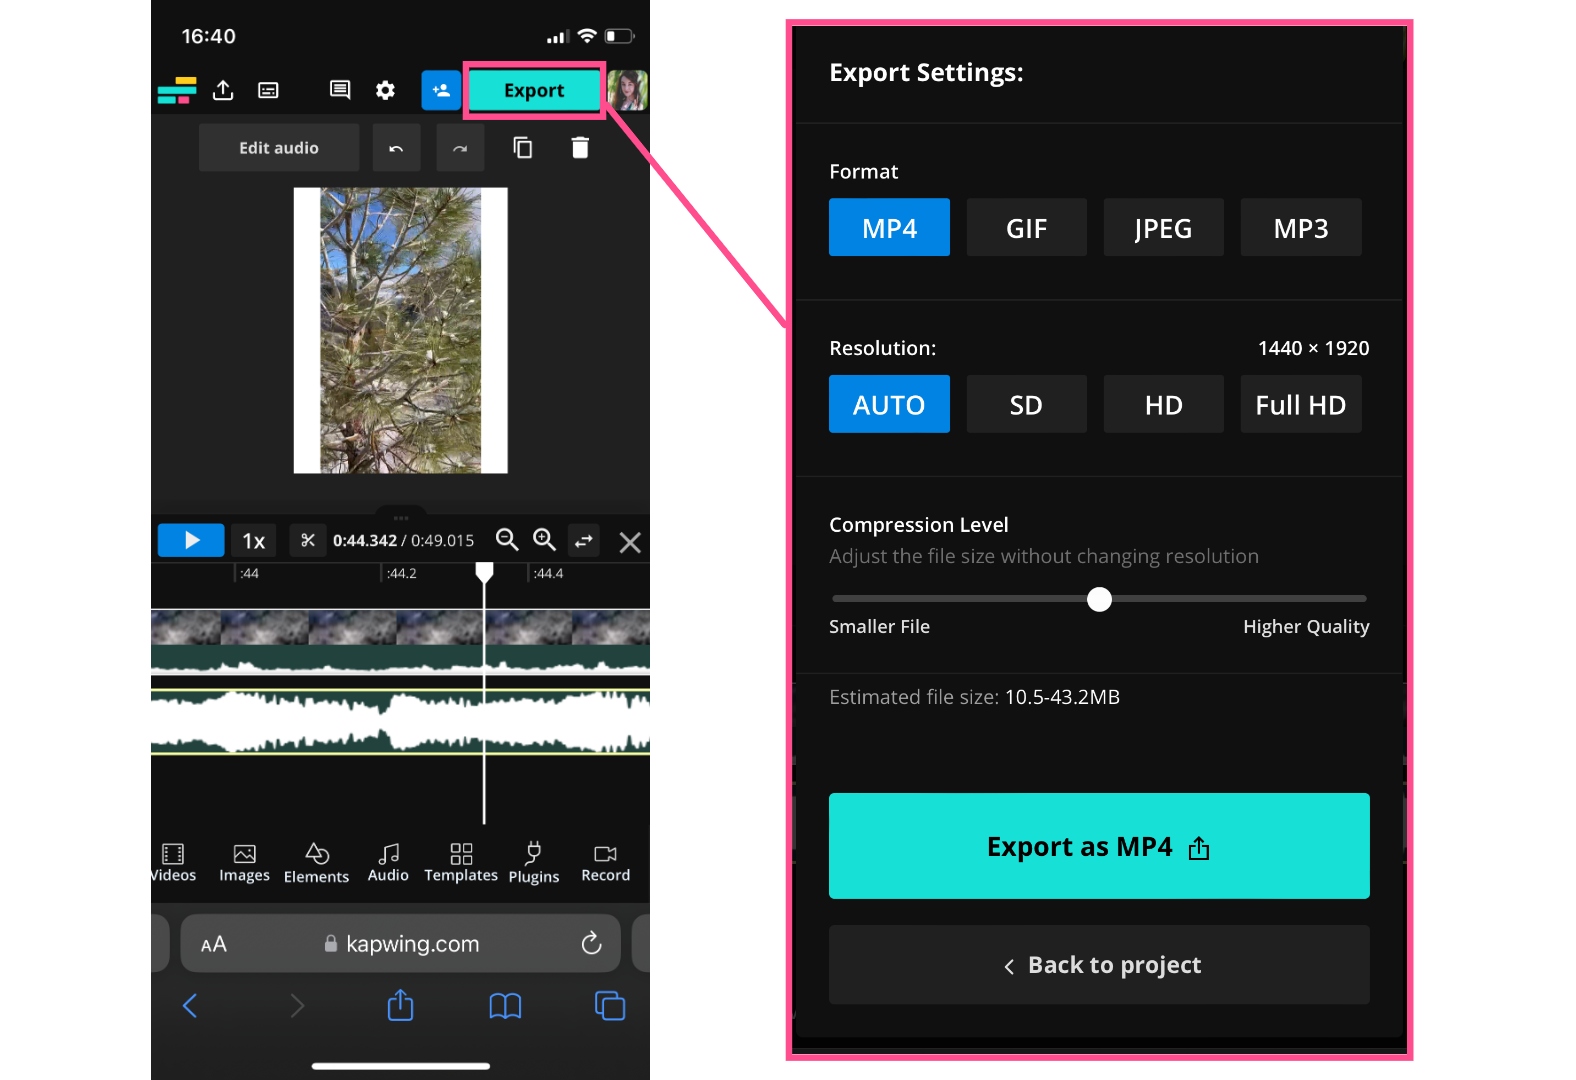Screen dimensions: 1576x1080
Task: Click the compression level slider handle
Action: coord(1099,599)
